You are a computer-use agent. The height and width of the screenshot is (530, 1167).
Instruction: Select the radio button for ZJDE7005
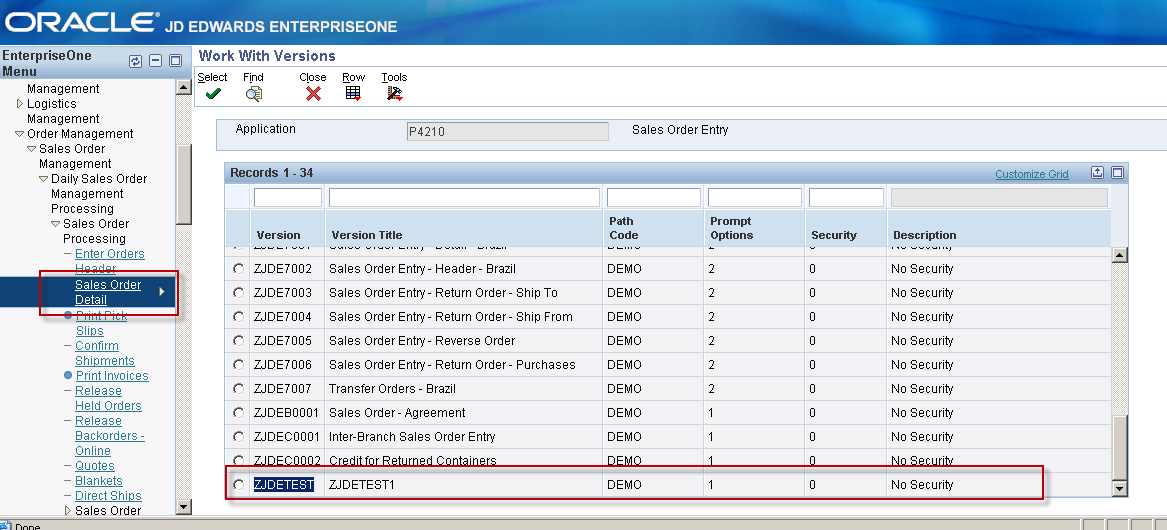point(238,340)
